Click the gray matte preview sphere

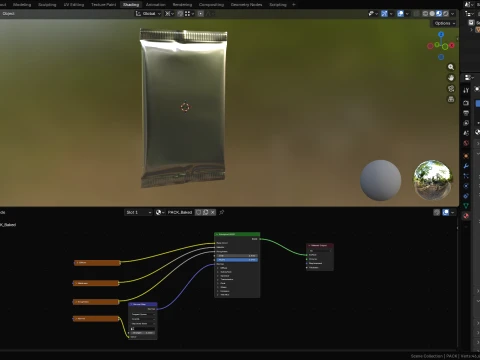[x=381, y=180]
